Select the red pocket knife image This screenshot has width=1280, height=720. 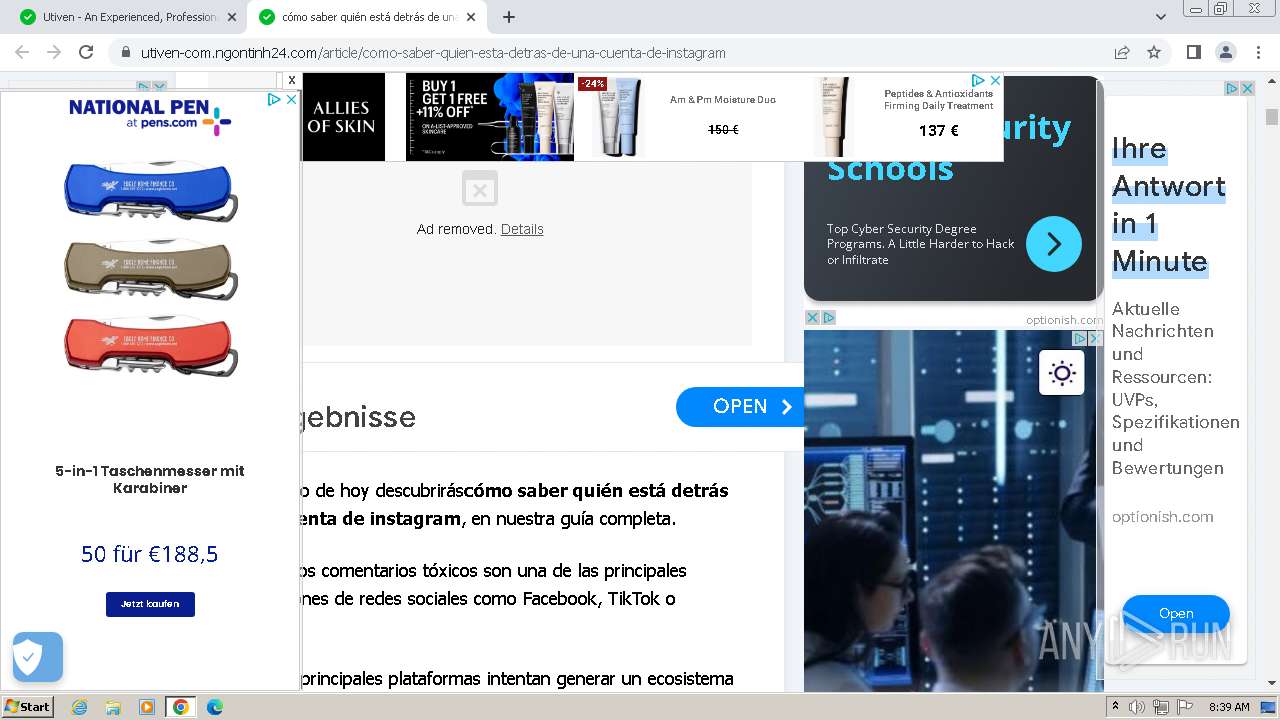[151, 346]
